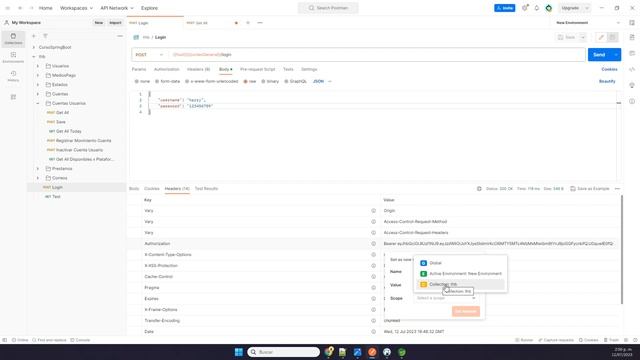Open the Save button dropdown arrow
This screenshot has height=360, width=640.
pyautogui.click(x=583, y=37)
